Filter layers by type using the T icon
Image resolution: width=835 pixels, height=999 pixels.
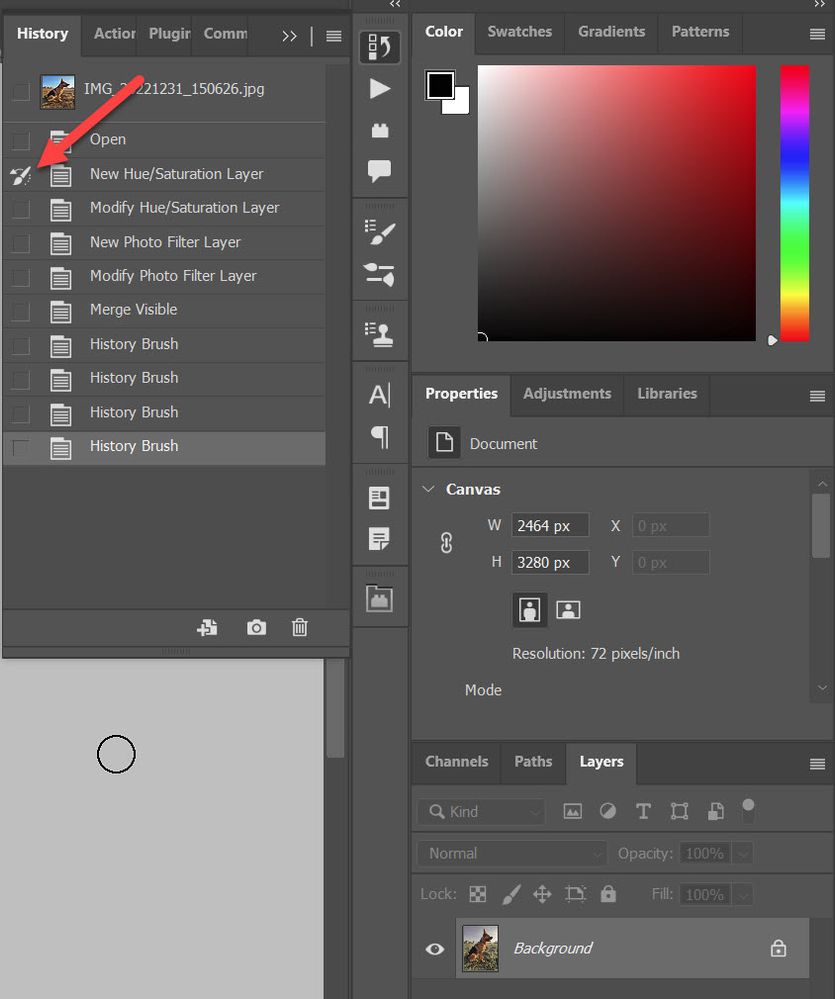pyautogui.click(x=643, y=811)
